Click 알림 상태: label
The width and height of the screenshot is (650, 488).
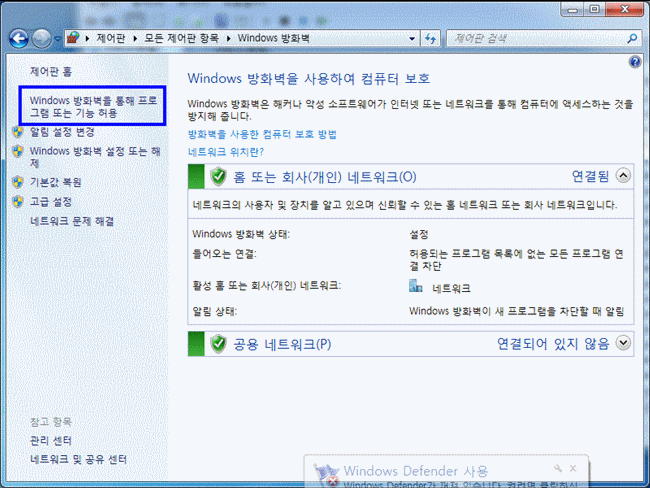215,311
